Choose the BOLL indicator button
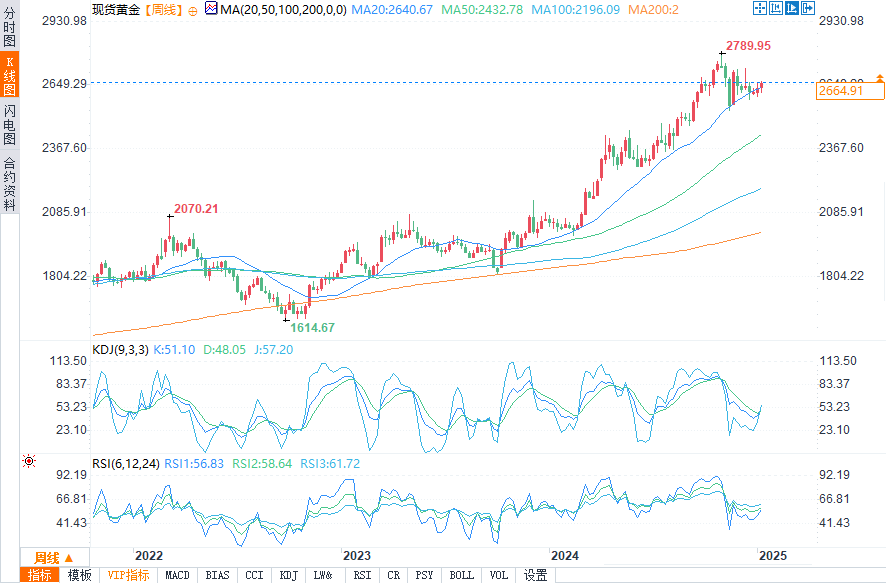 click(x=461, y=575)
